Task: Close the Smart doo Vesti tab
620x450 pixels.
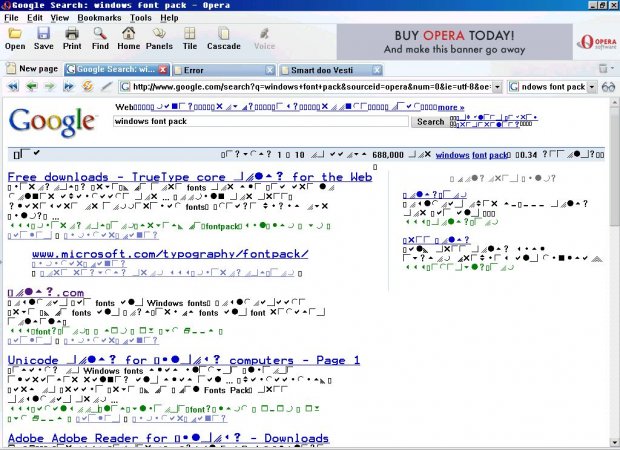Action: (x=377, y=70)
